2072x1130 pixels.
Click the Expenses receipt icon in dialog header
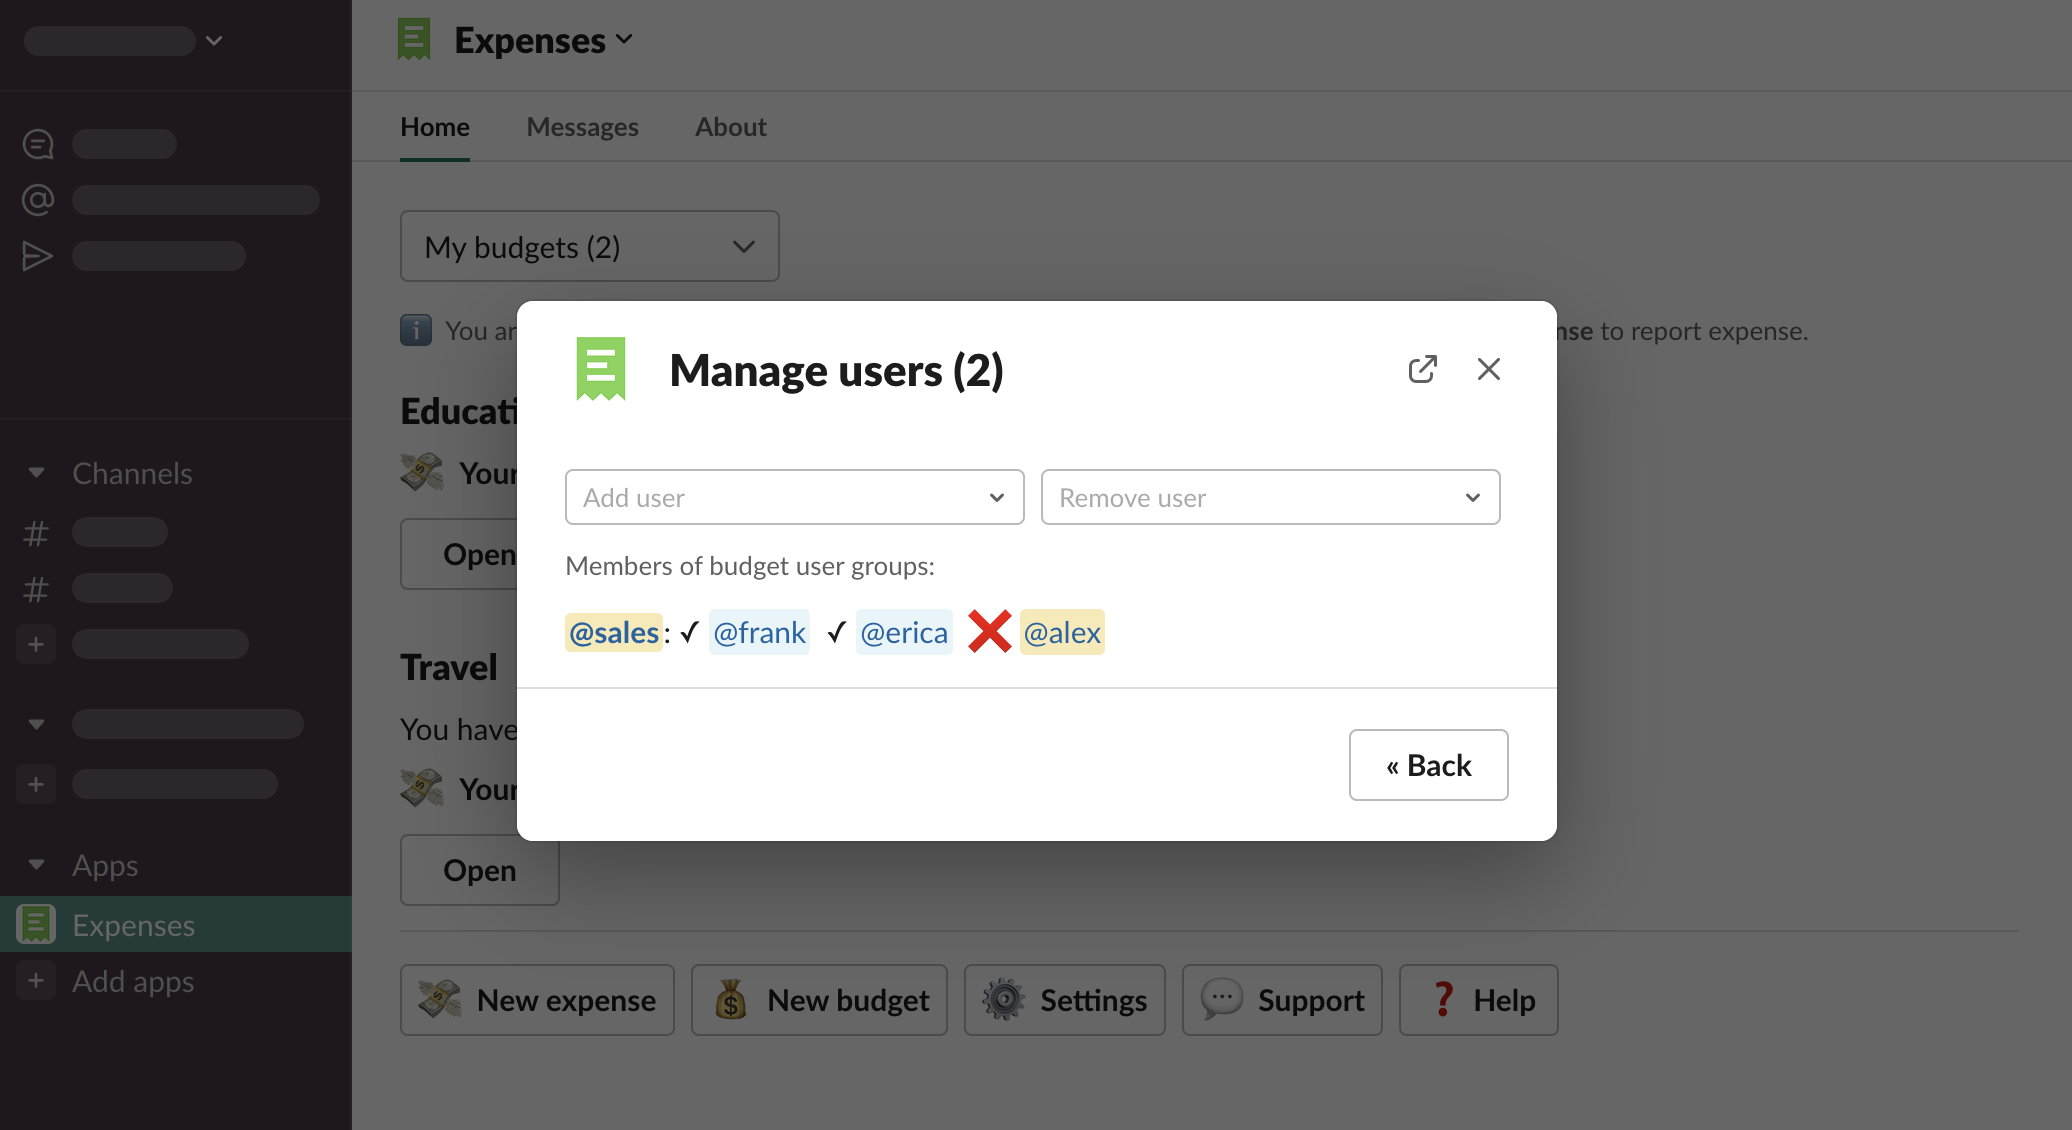pyautogui.click(x=601, y=369)
